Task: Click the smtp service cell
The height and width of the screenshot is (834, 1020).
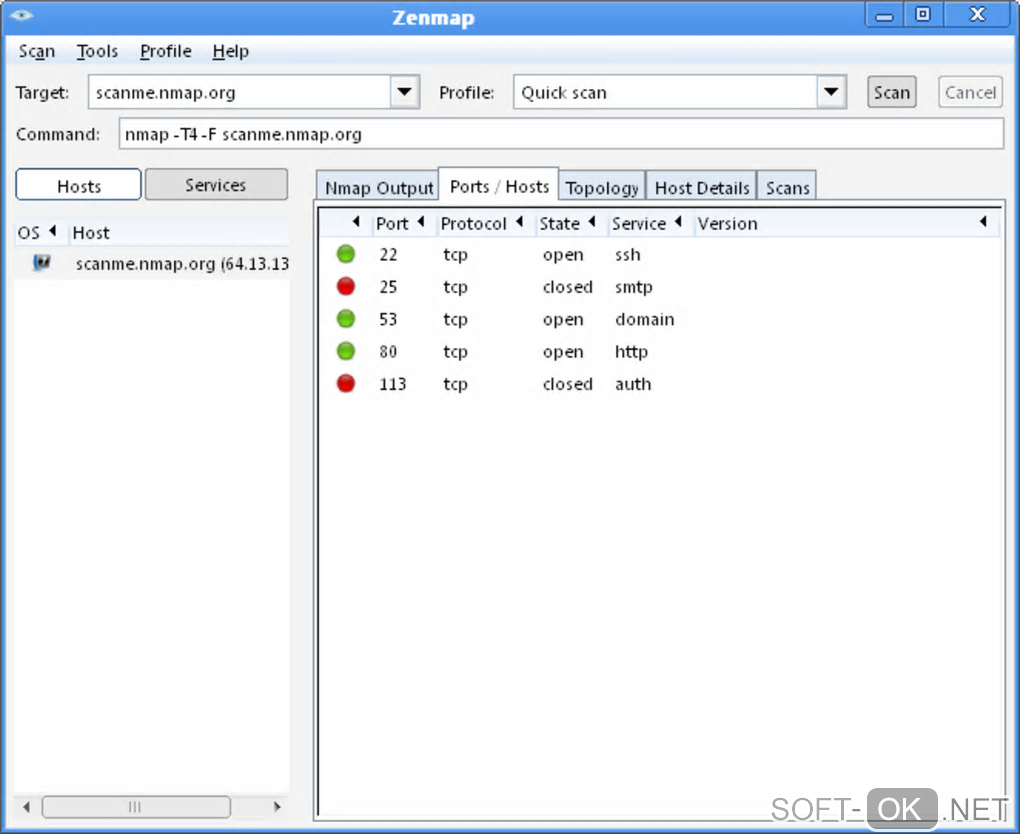Action: click(634, 287)
